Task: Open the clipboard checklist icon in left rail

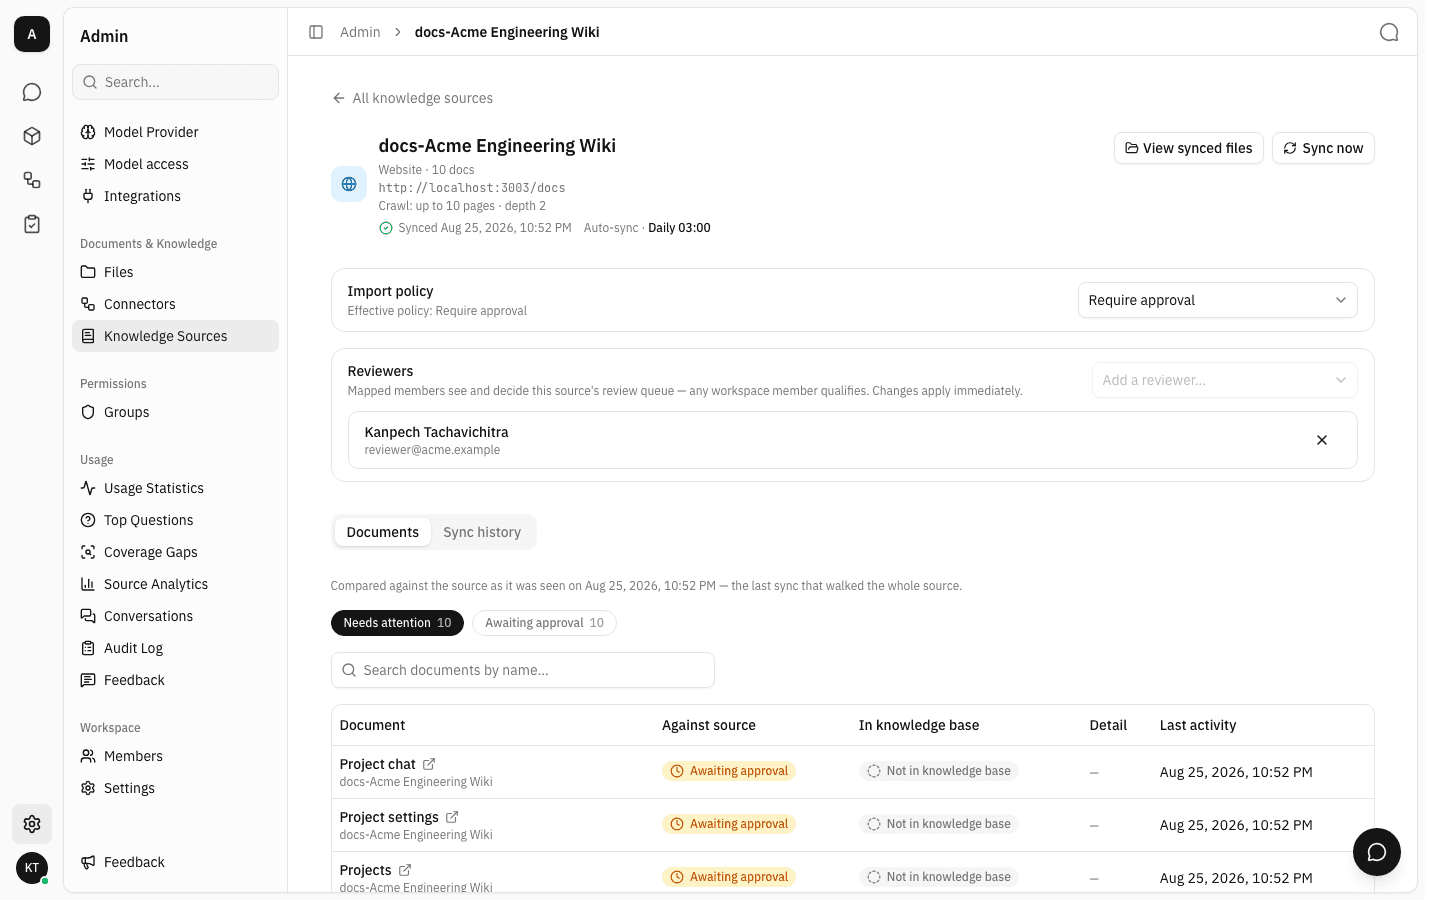Action: pyautogui.click(x=32, y=224)
